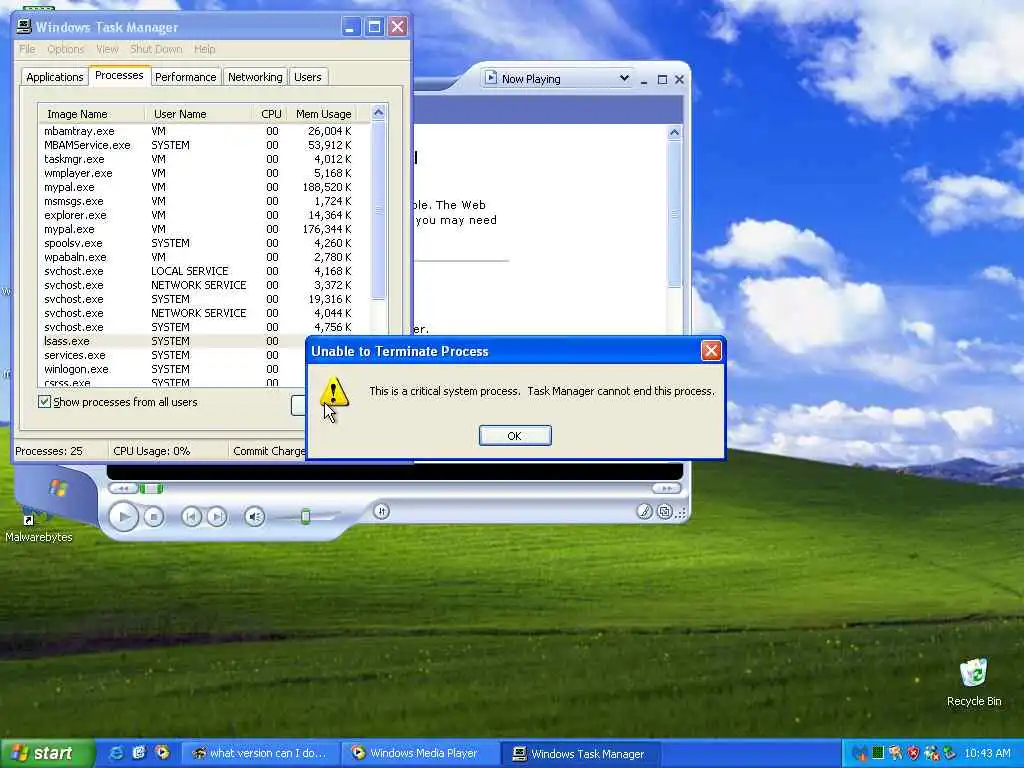Click the Media Player page scroll-up arrow
Image resolution: width=1024 pixels, height=768 pixels.
674,133
